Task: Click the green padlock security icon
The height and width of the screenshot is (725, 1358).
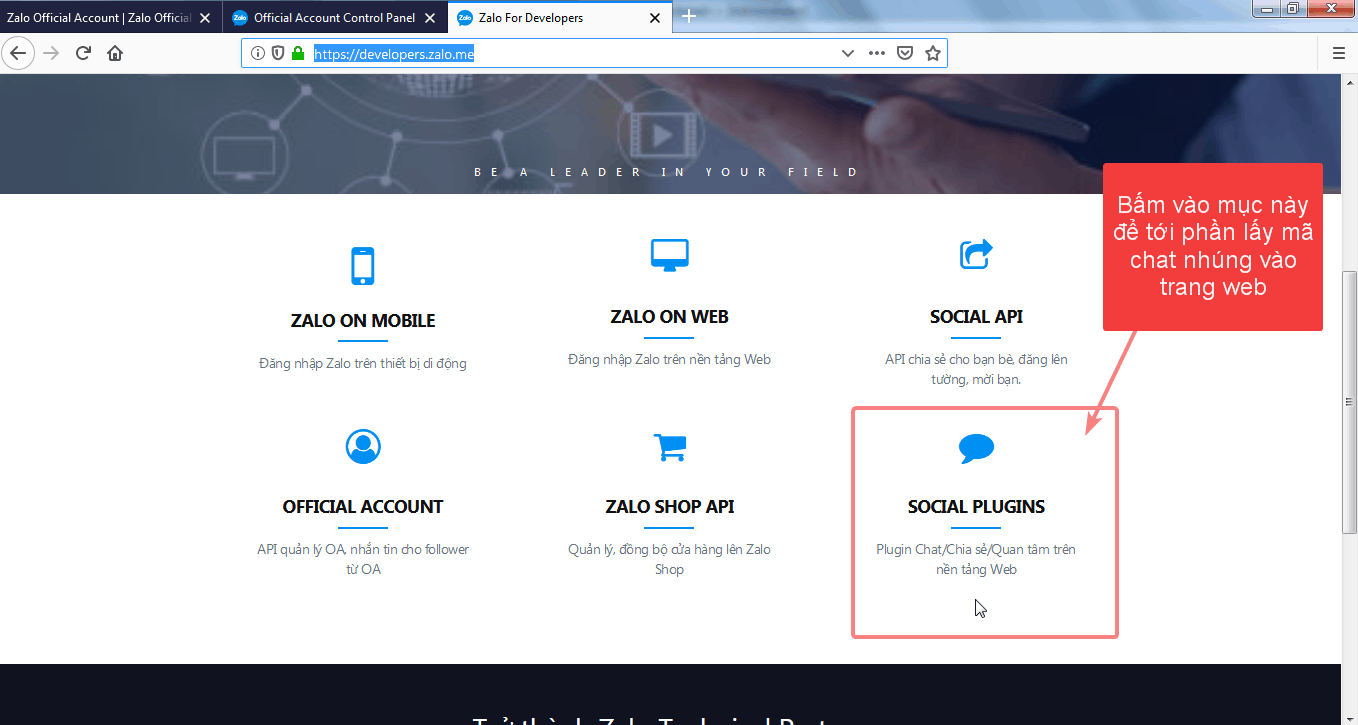Action: [297, 53]
